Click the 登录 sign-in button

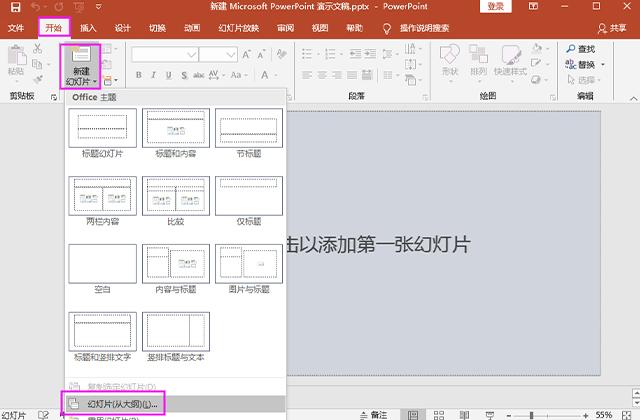(496, 7)
